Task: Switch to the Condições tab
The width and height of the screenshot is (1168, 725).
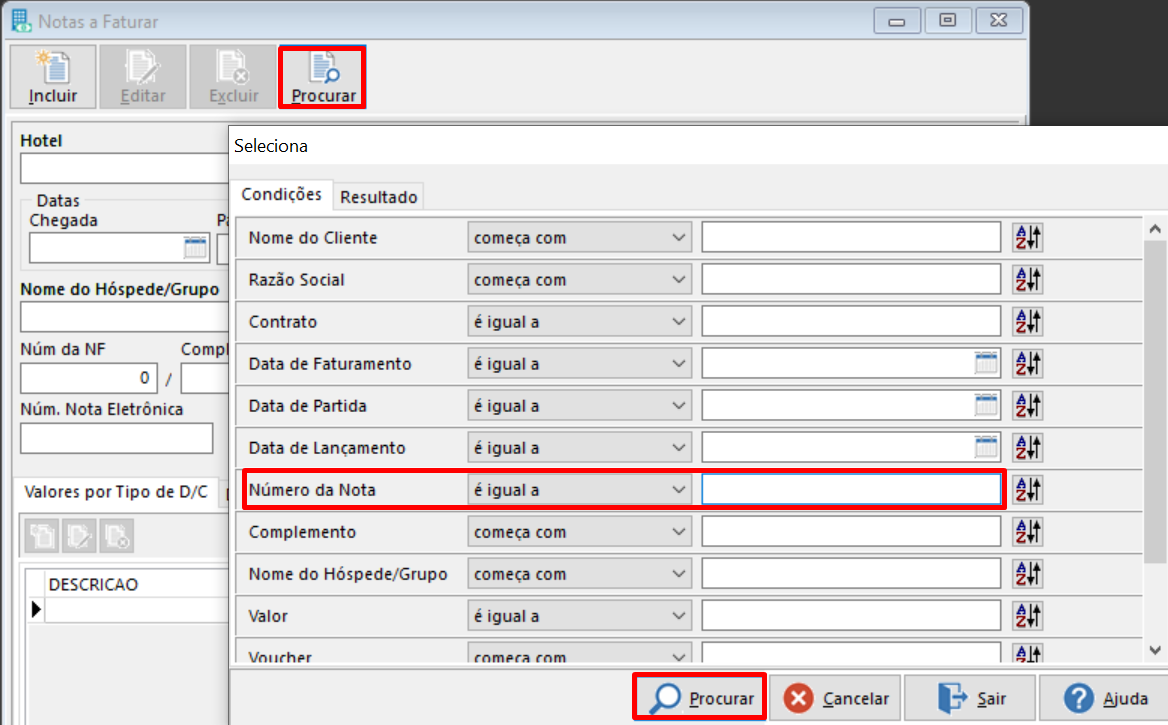Action: [282, 194]
